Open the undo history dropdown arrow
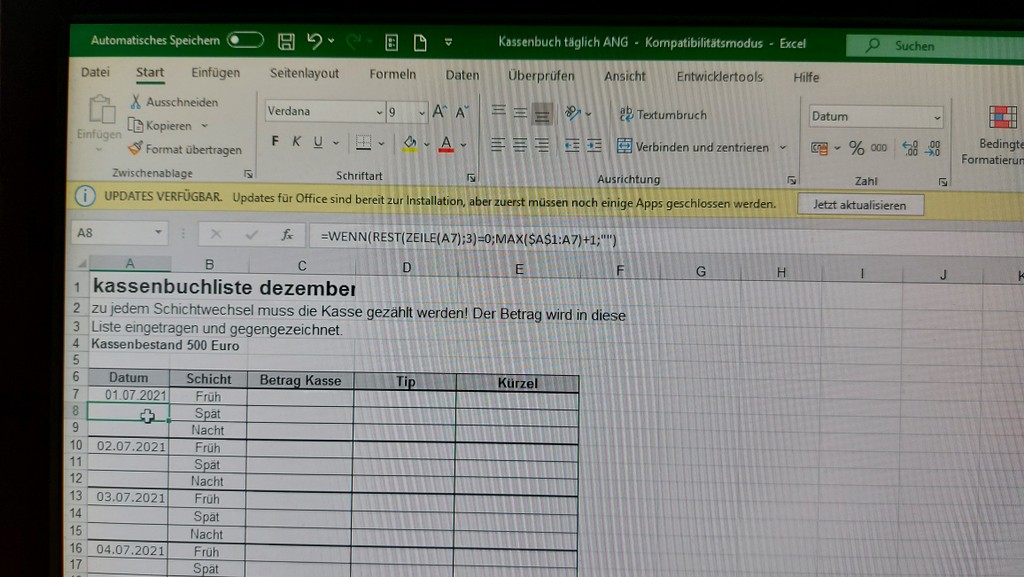Image resolution: width=1024 pixels, height=577 pixels. point(331,41)
